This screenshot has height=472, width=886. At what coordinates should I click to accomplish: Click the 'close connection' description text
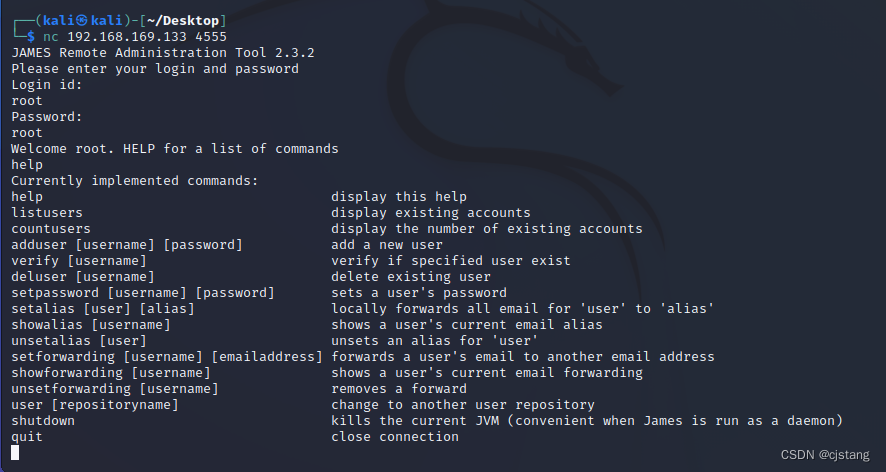tap(395, 437)
